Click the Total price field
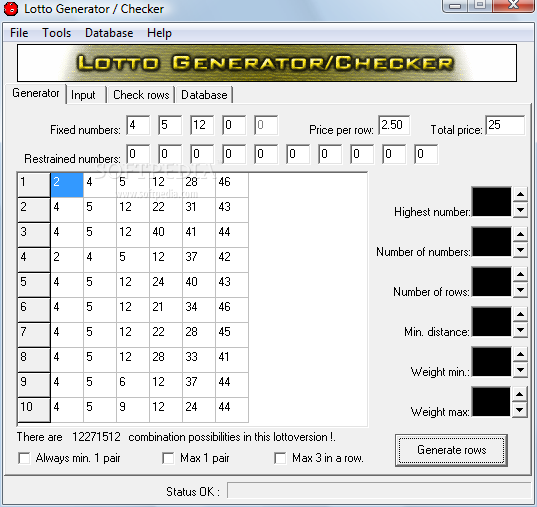Screen dimensions: 537x507 click(505, 125)
